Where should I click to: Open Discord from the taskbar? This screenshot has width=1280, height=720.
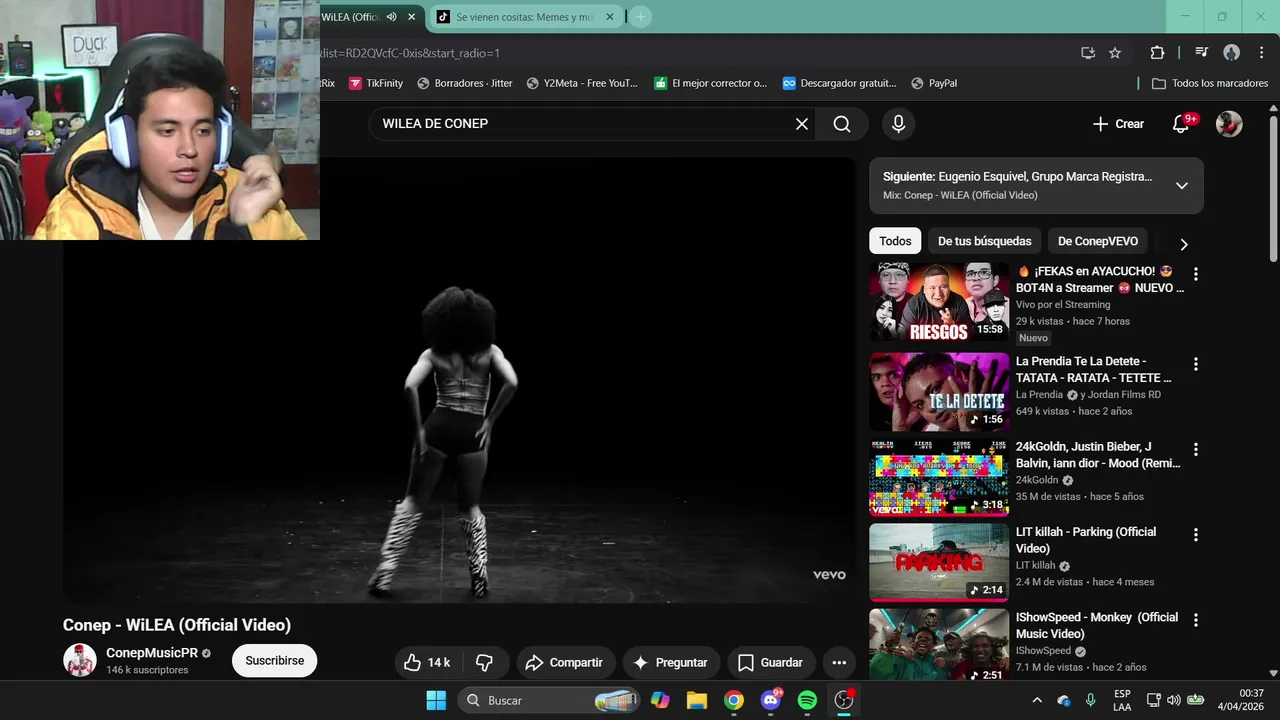(x=771, y=700)
